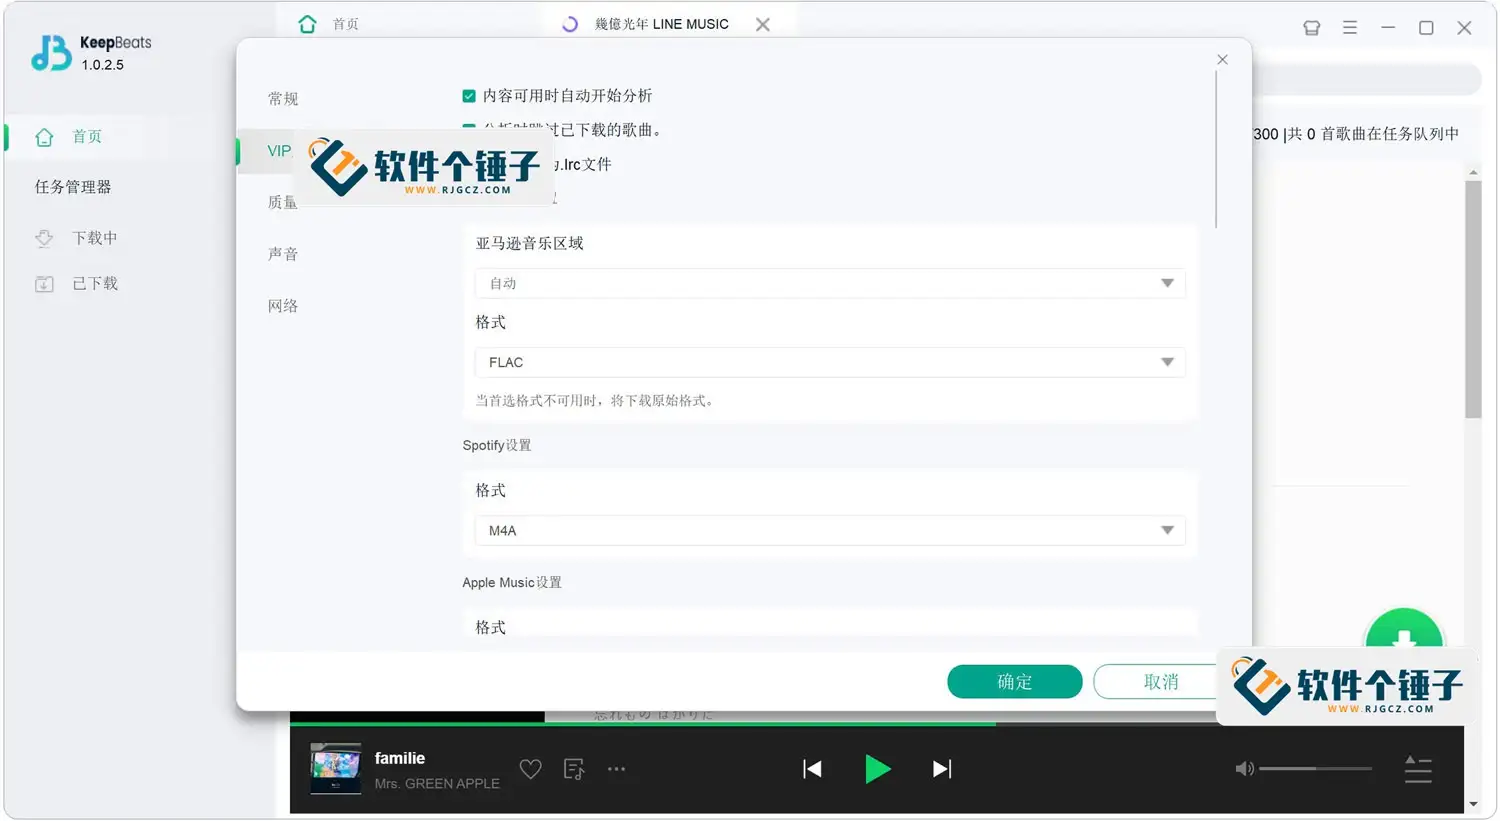Toggle the .lrc 文件 download checkbox

pyautogui.click(x=468, y=163)
